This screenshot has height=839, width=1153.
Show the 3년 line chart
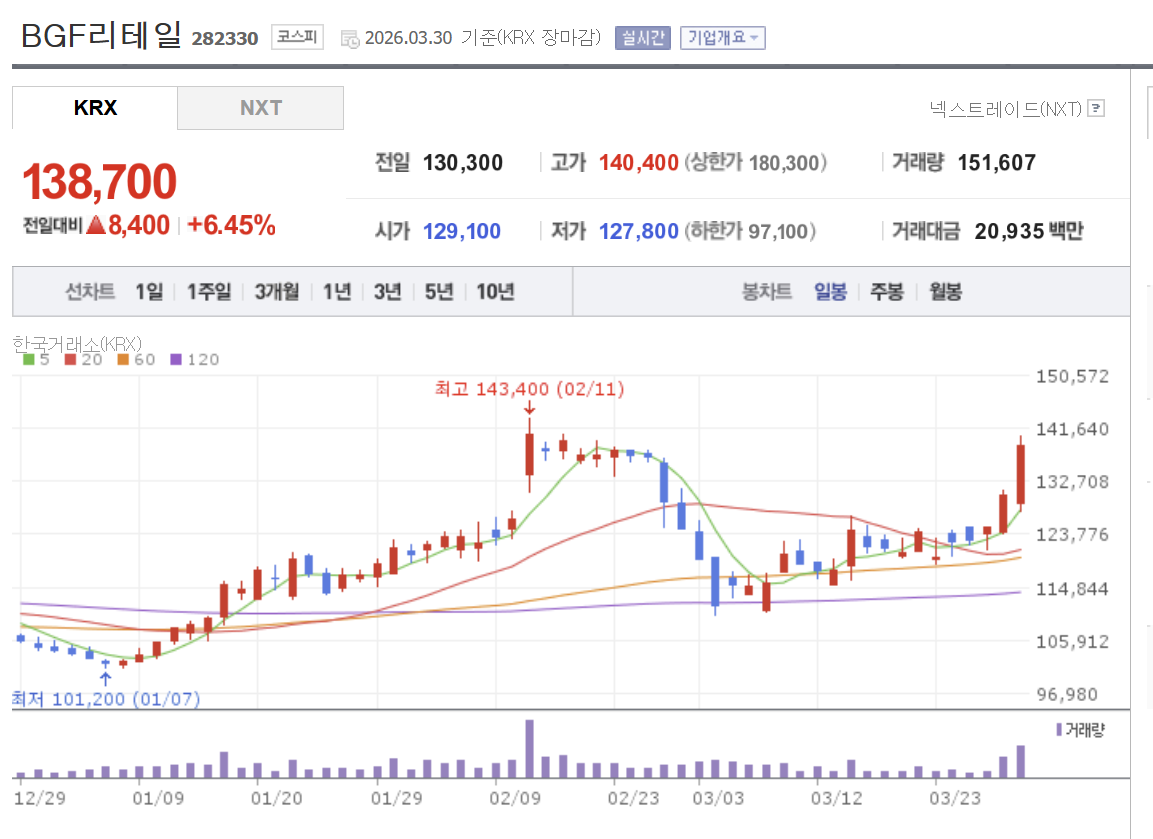(388, 292)
